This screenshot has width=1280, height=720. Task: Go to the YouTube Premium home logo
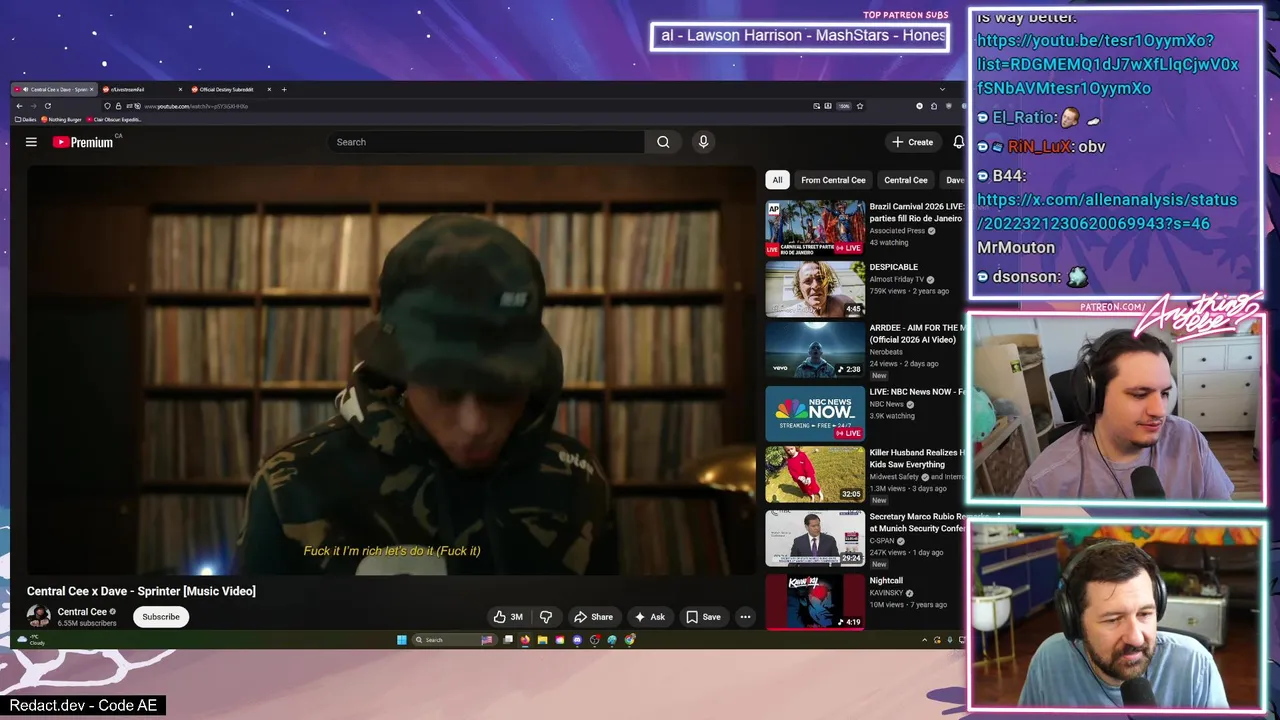coord(83,142)
